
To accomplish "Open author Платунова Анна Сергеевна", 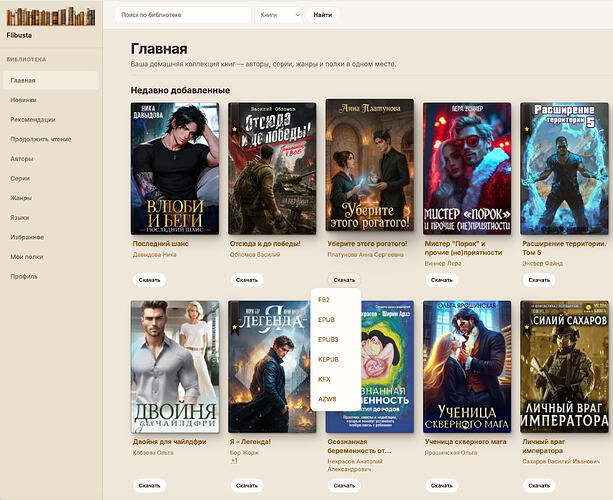I will coord(366,254).
